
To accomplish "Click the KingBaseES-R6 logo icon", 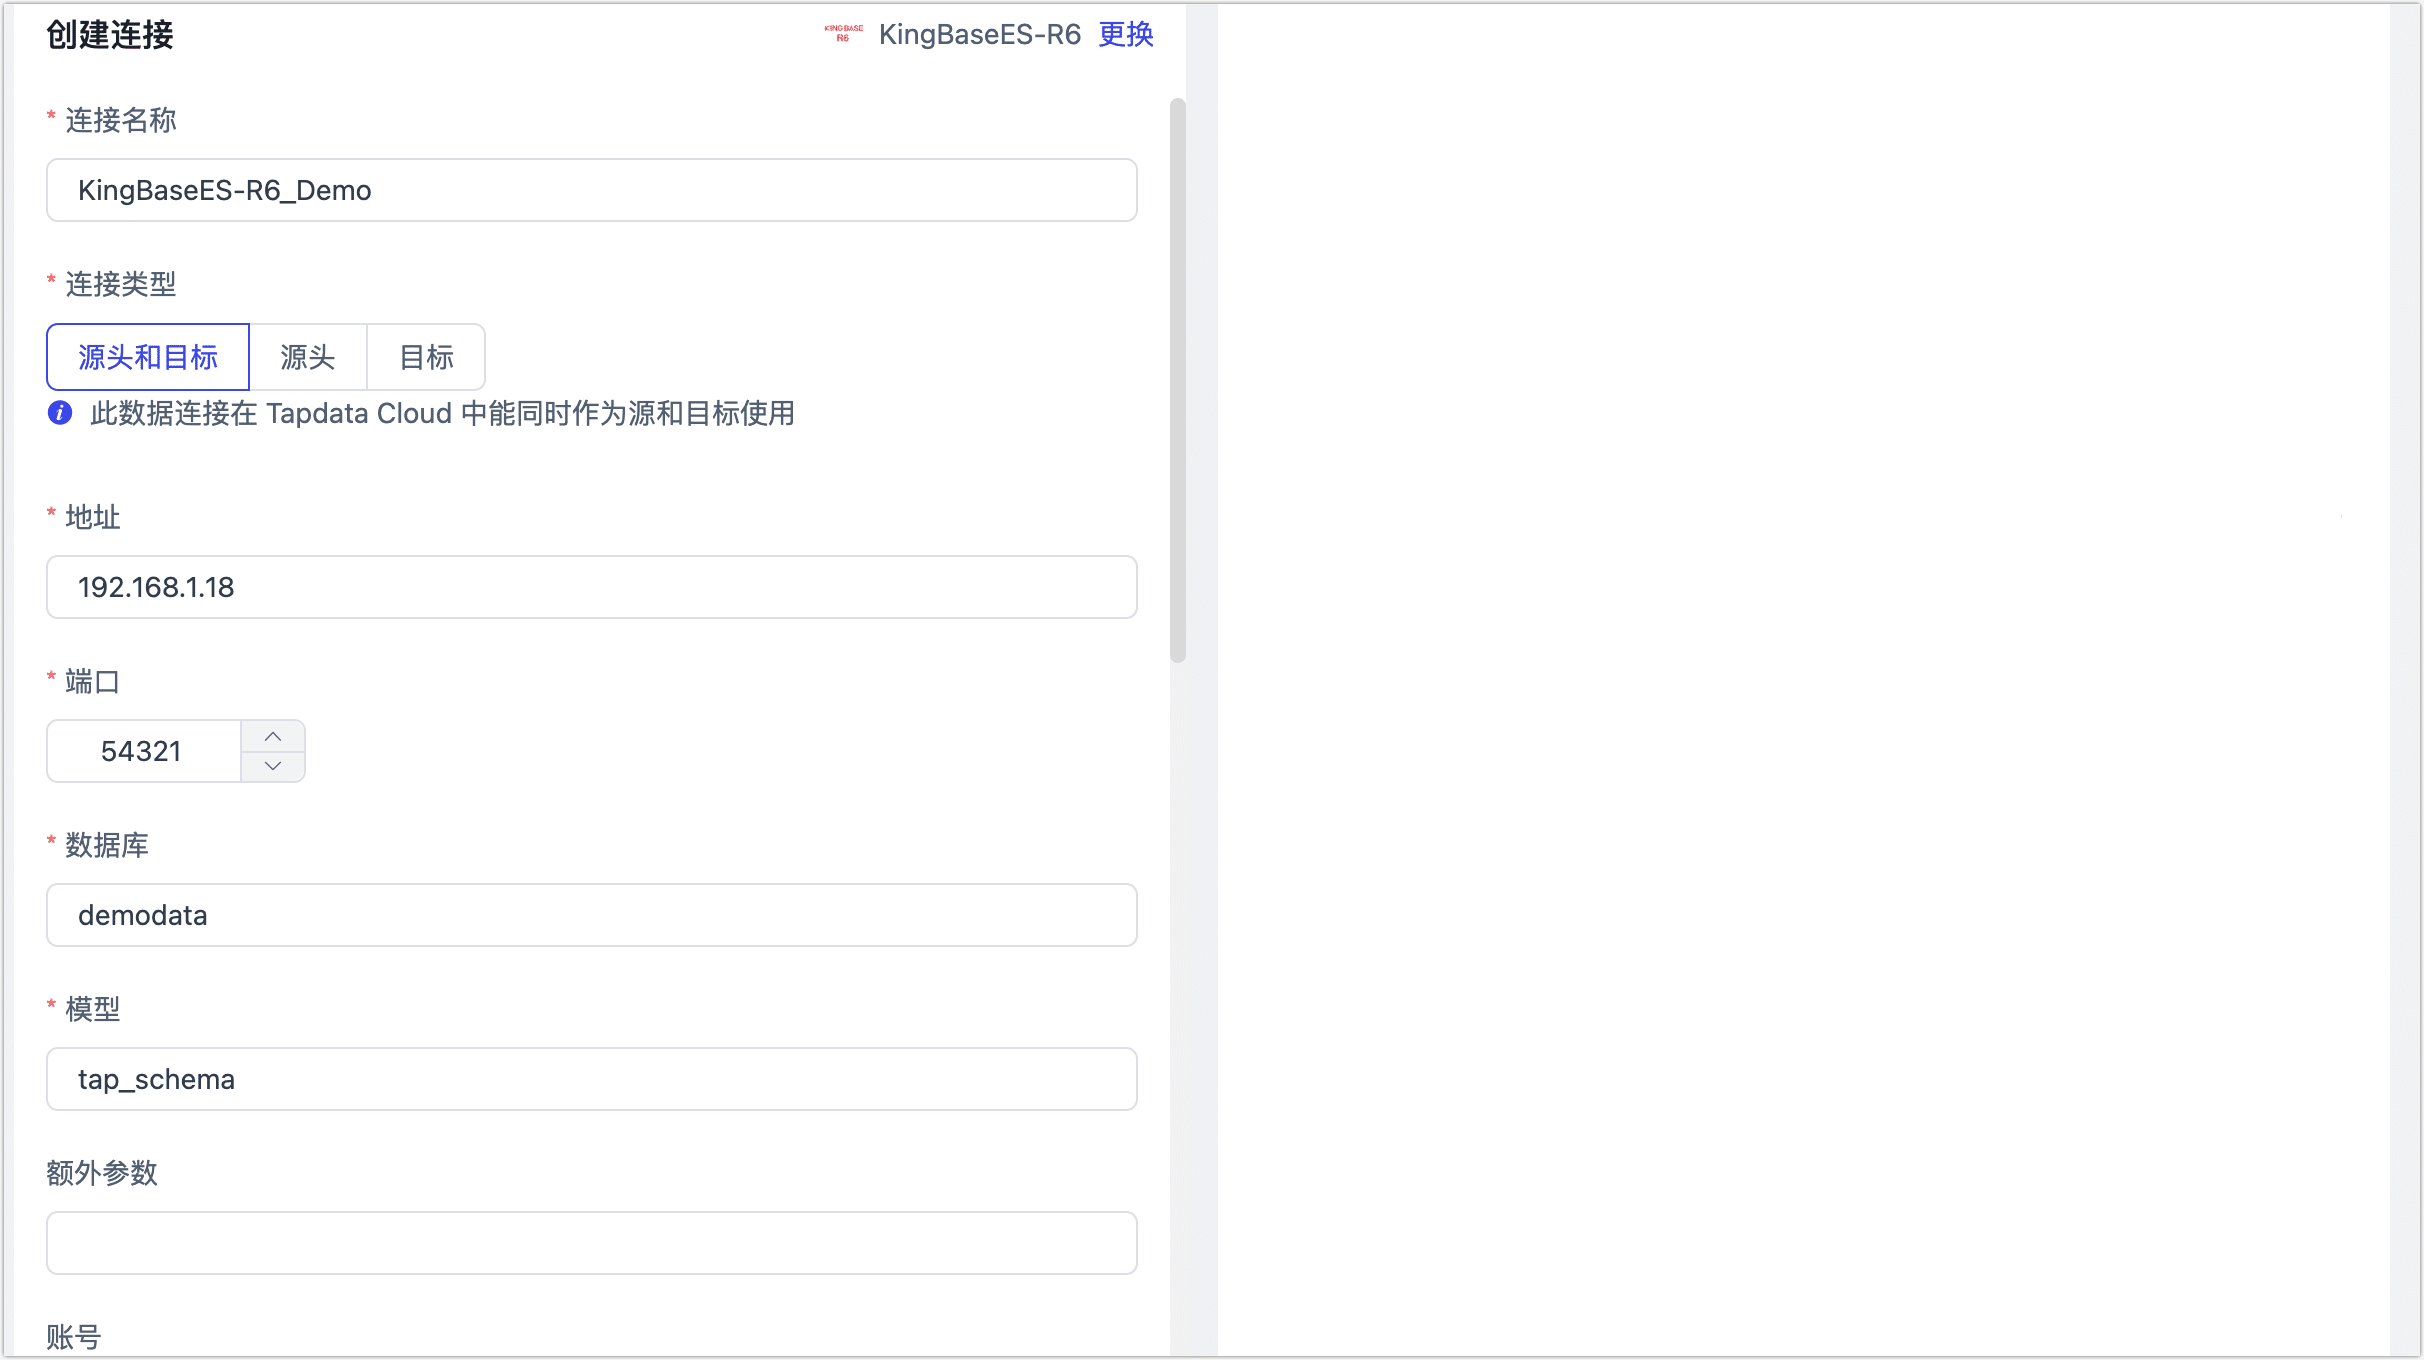I will point(843,34).
